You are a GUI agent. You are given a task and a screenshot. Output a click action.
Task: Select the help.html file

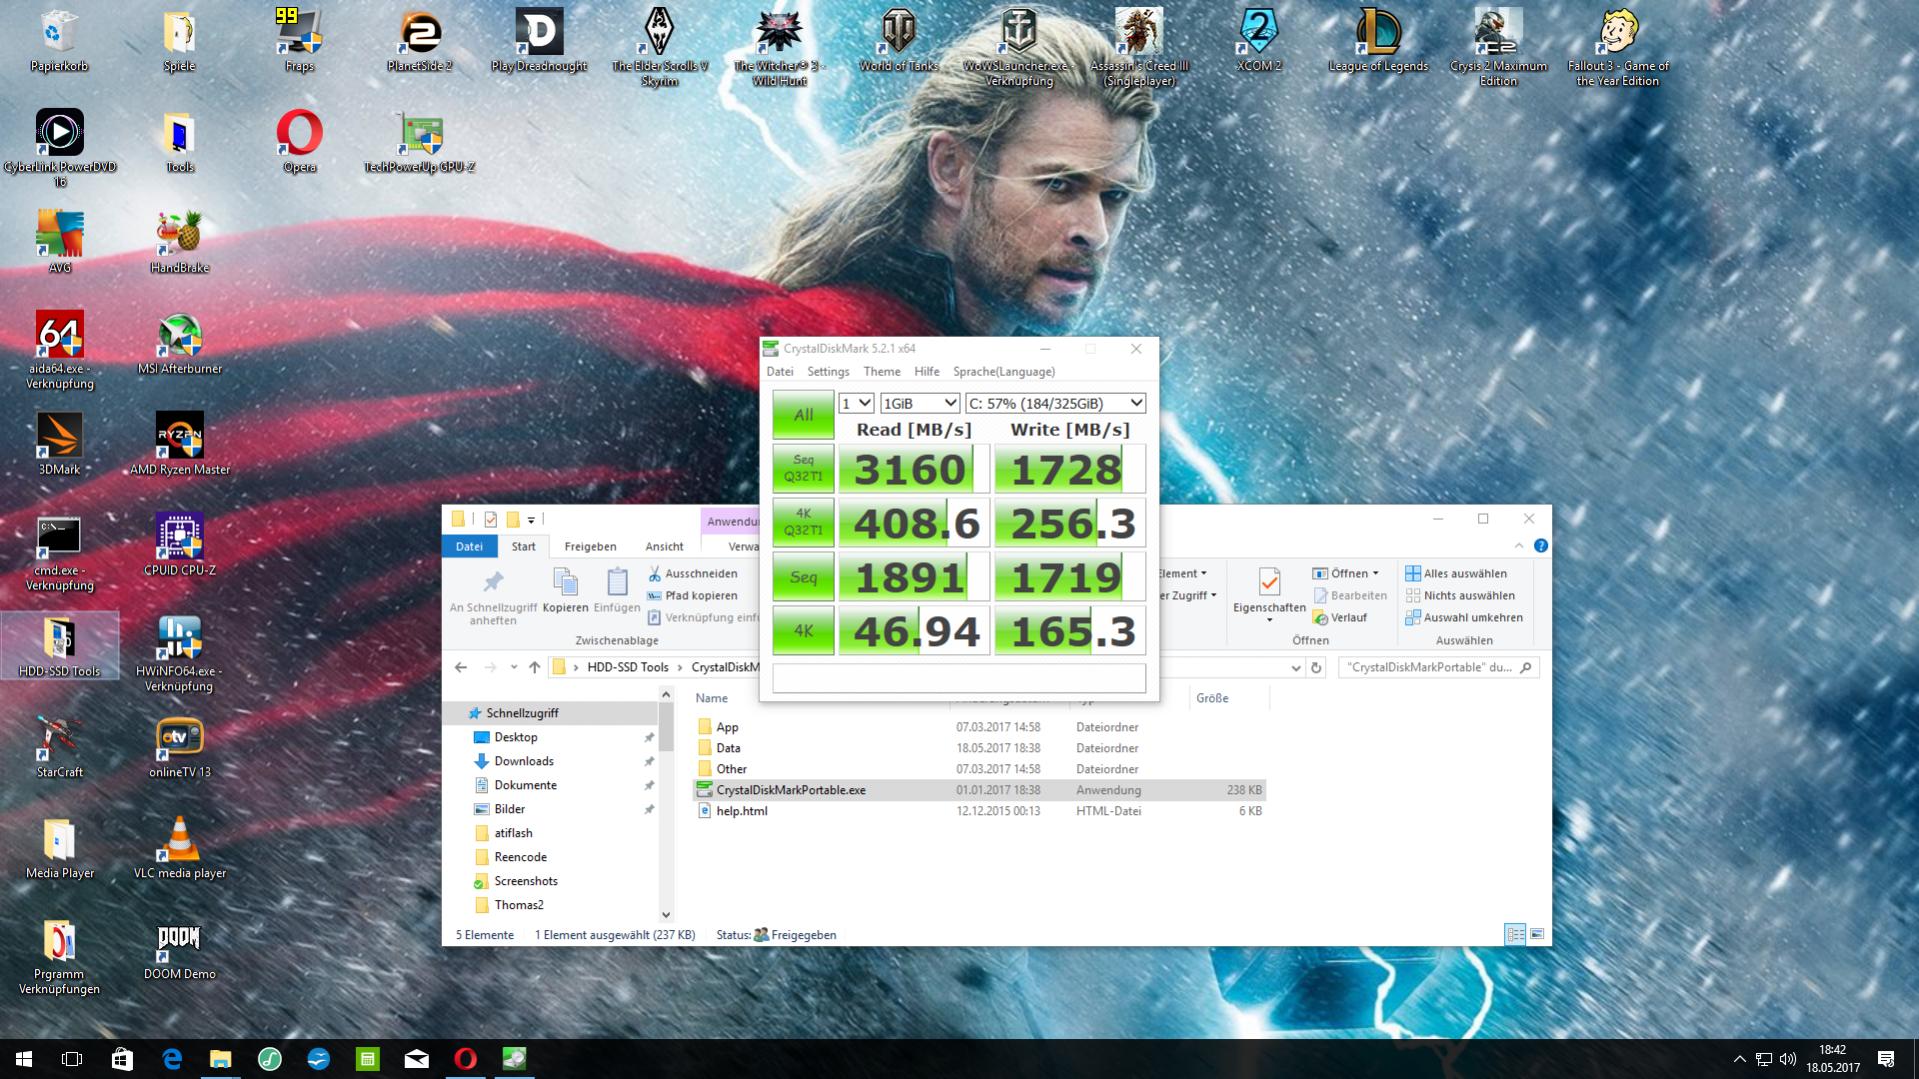point(979,811)
